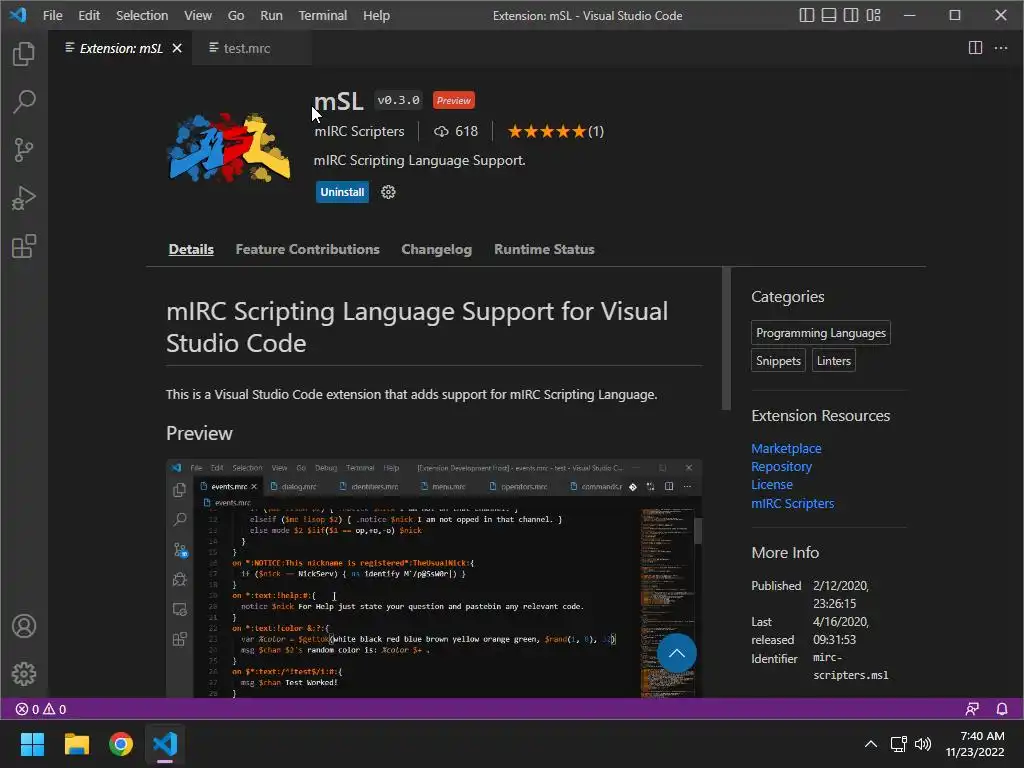Viewport: 1024px width, 768px height.
Task: Open mIRC Scripters link under Extension Resources
Action: point(793,504)
